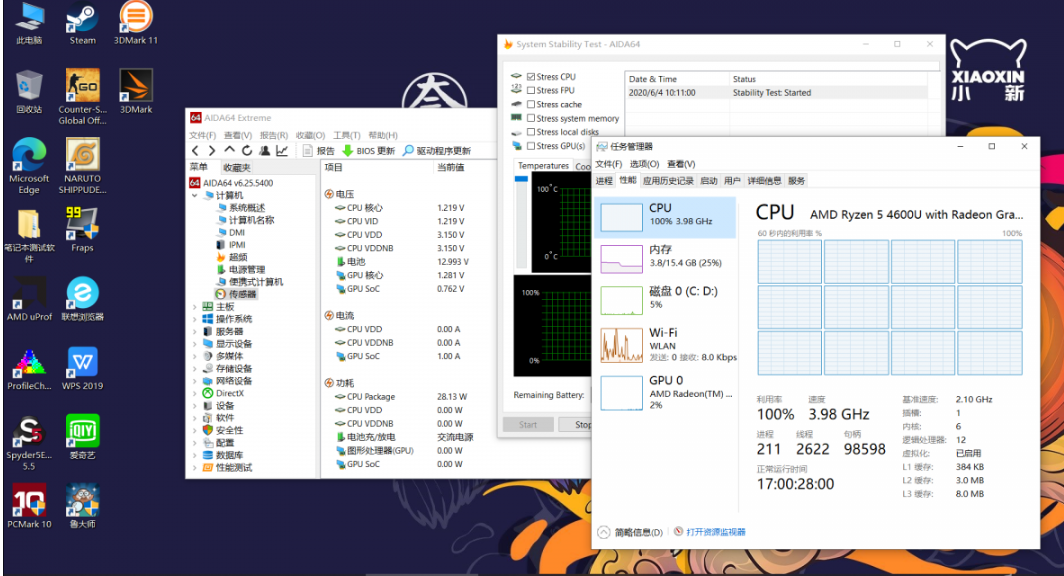This screenshot has height=576, width=1064.
Task: Enable the Stress system memory checkbox
Action: coord(531,118)
